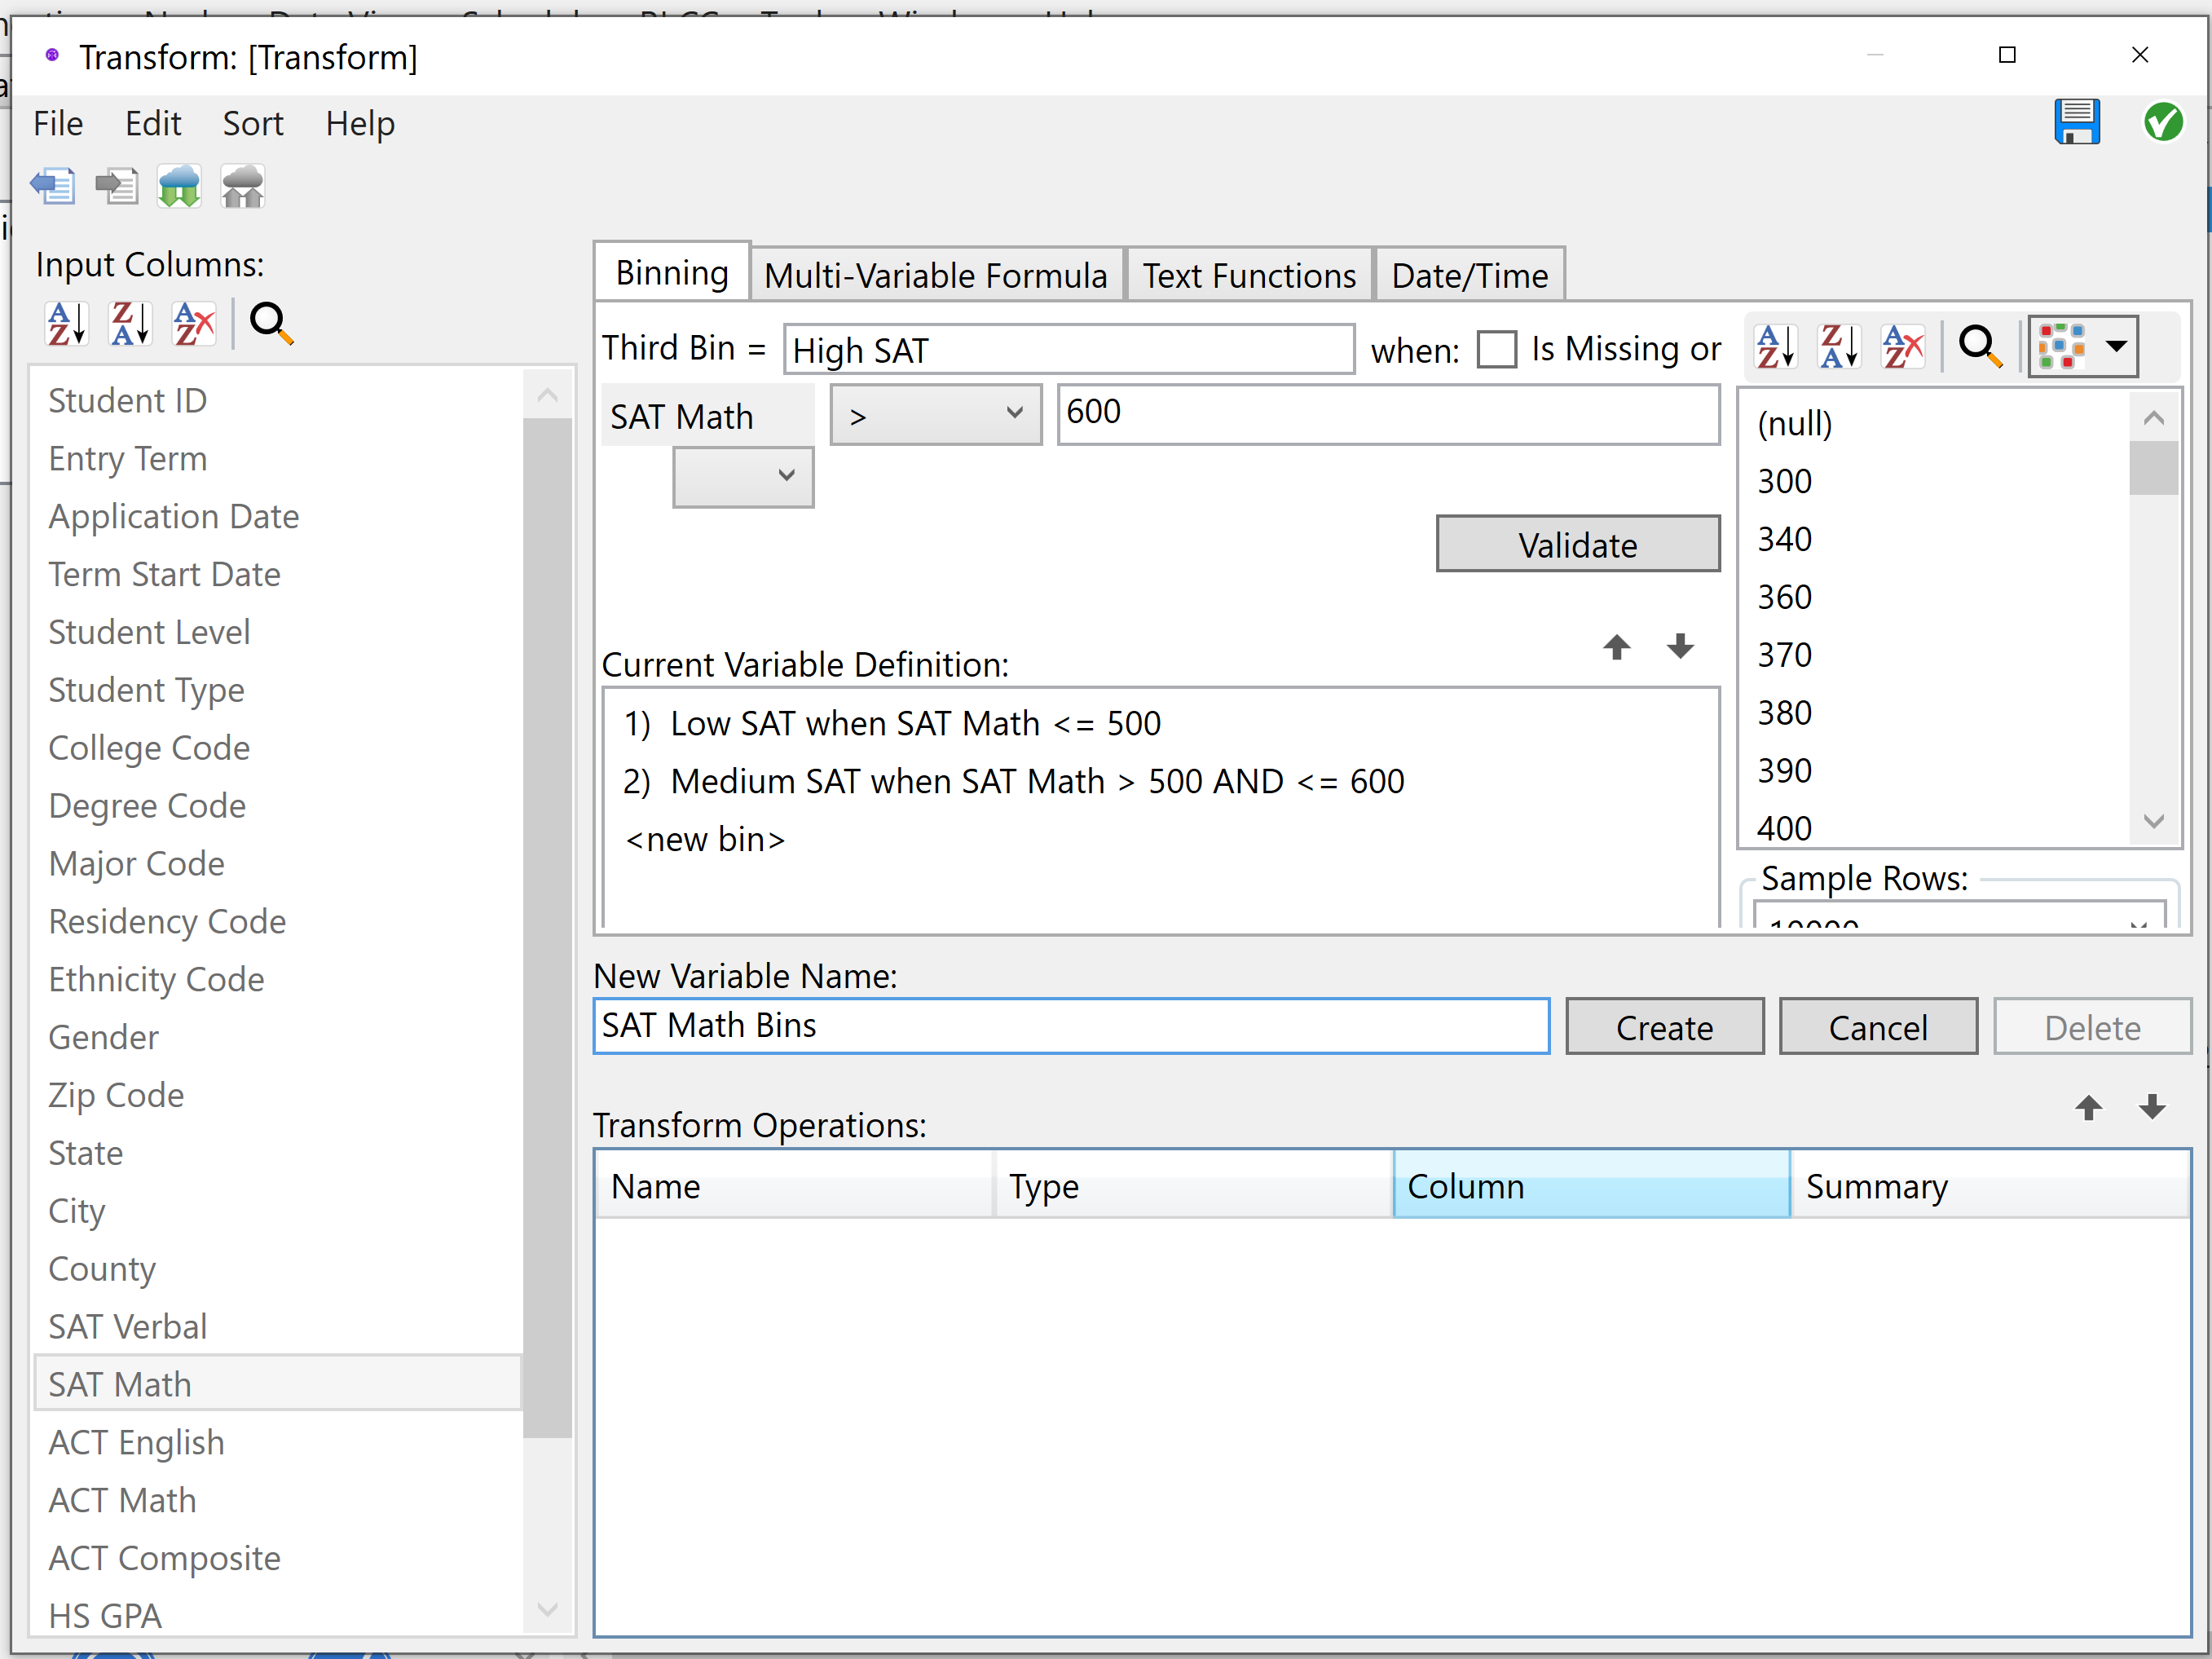The height and width of the screenshot is (1659, 2212).
Task: Select ACT English in input columns
Action: coord(277,1442)
